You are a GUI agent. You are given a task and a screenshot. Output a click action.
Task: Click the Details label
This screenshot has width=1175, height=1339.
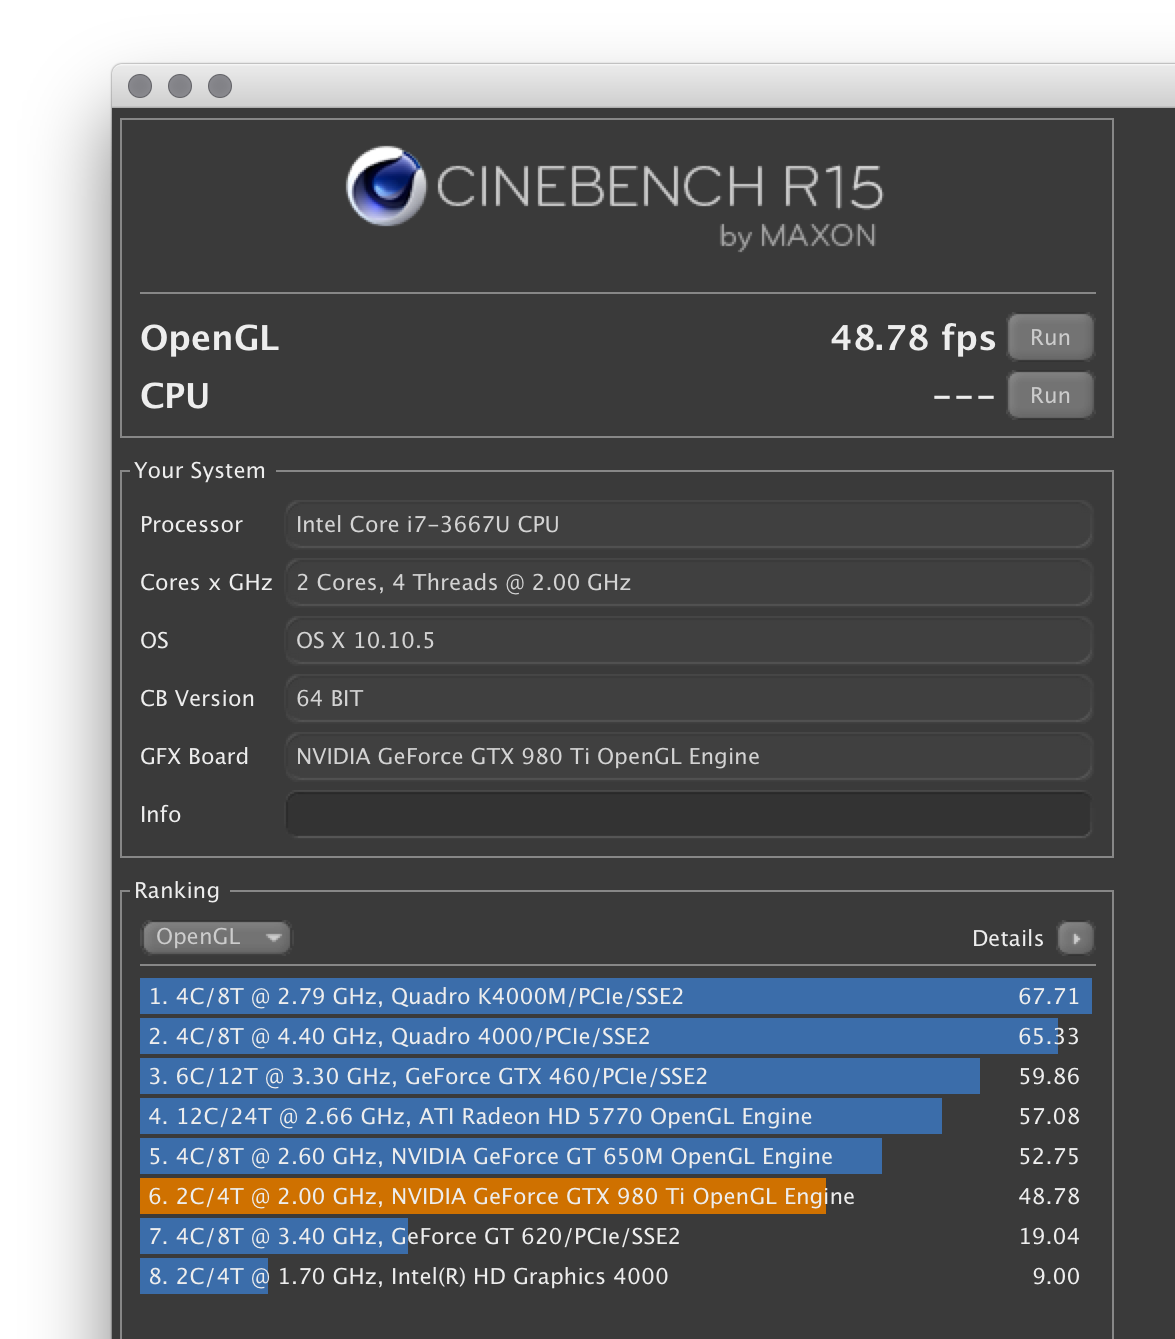(1007, 938)
